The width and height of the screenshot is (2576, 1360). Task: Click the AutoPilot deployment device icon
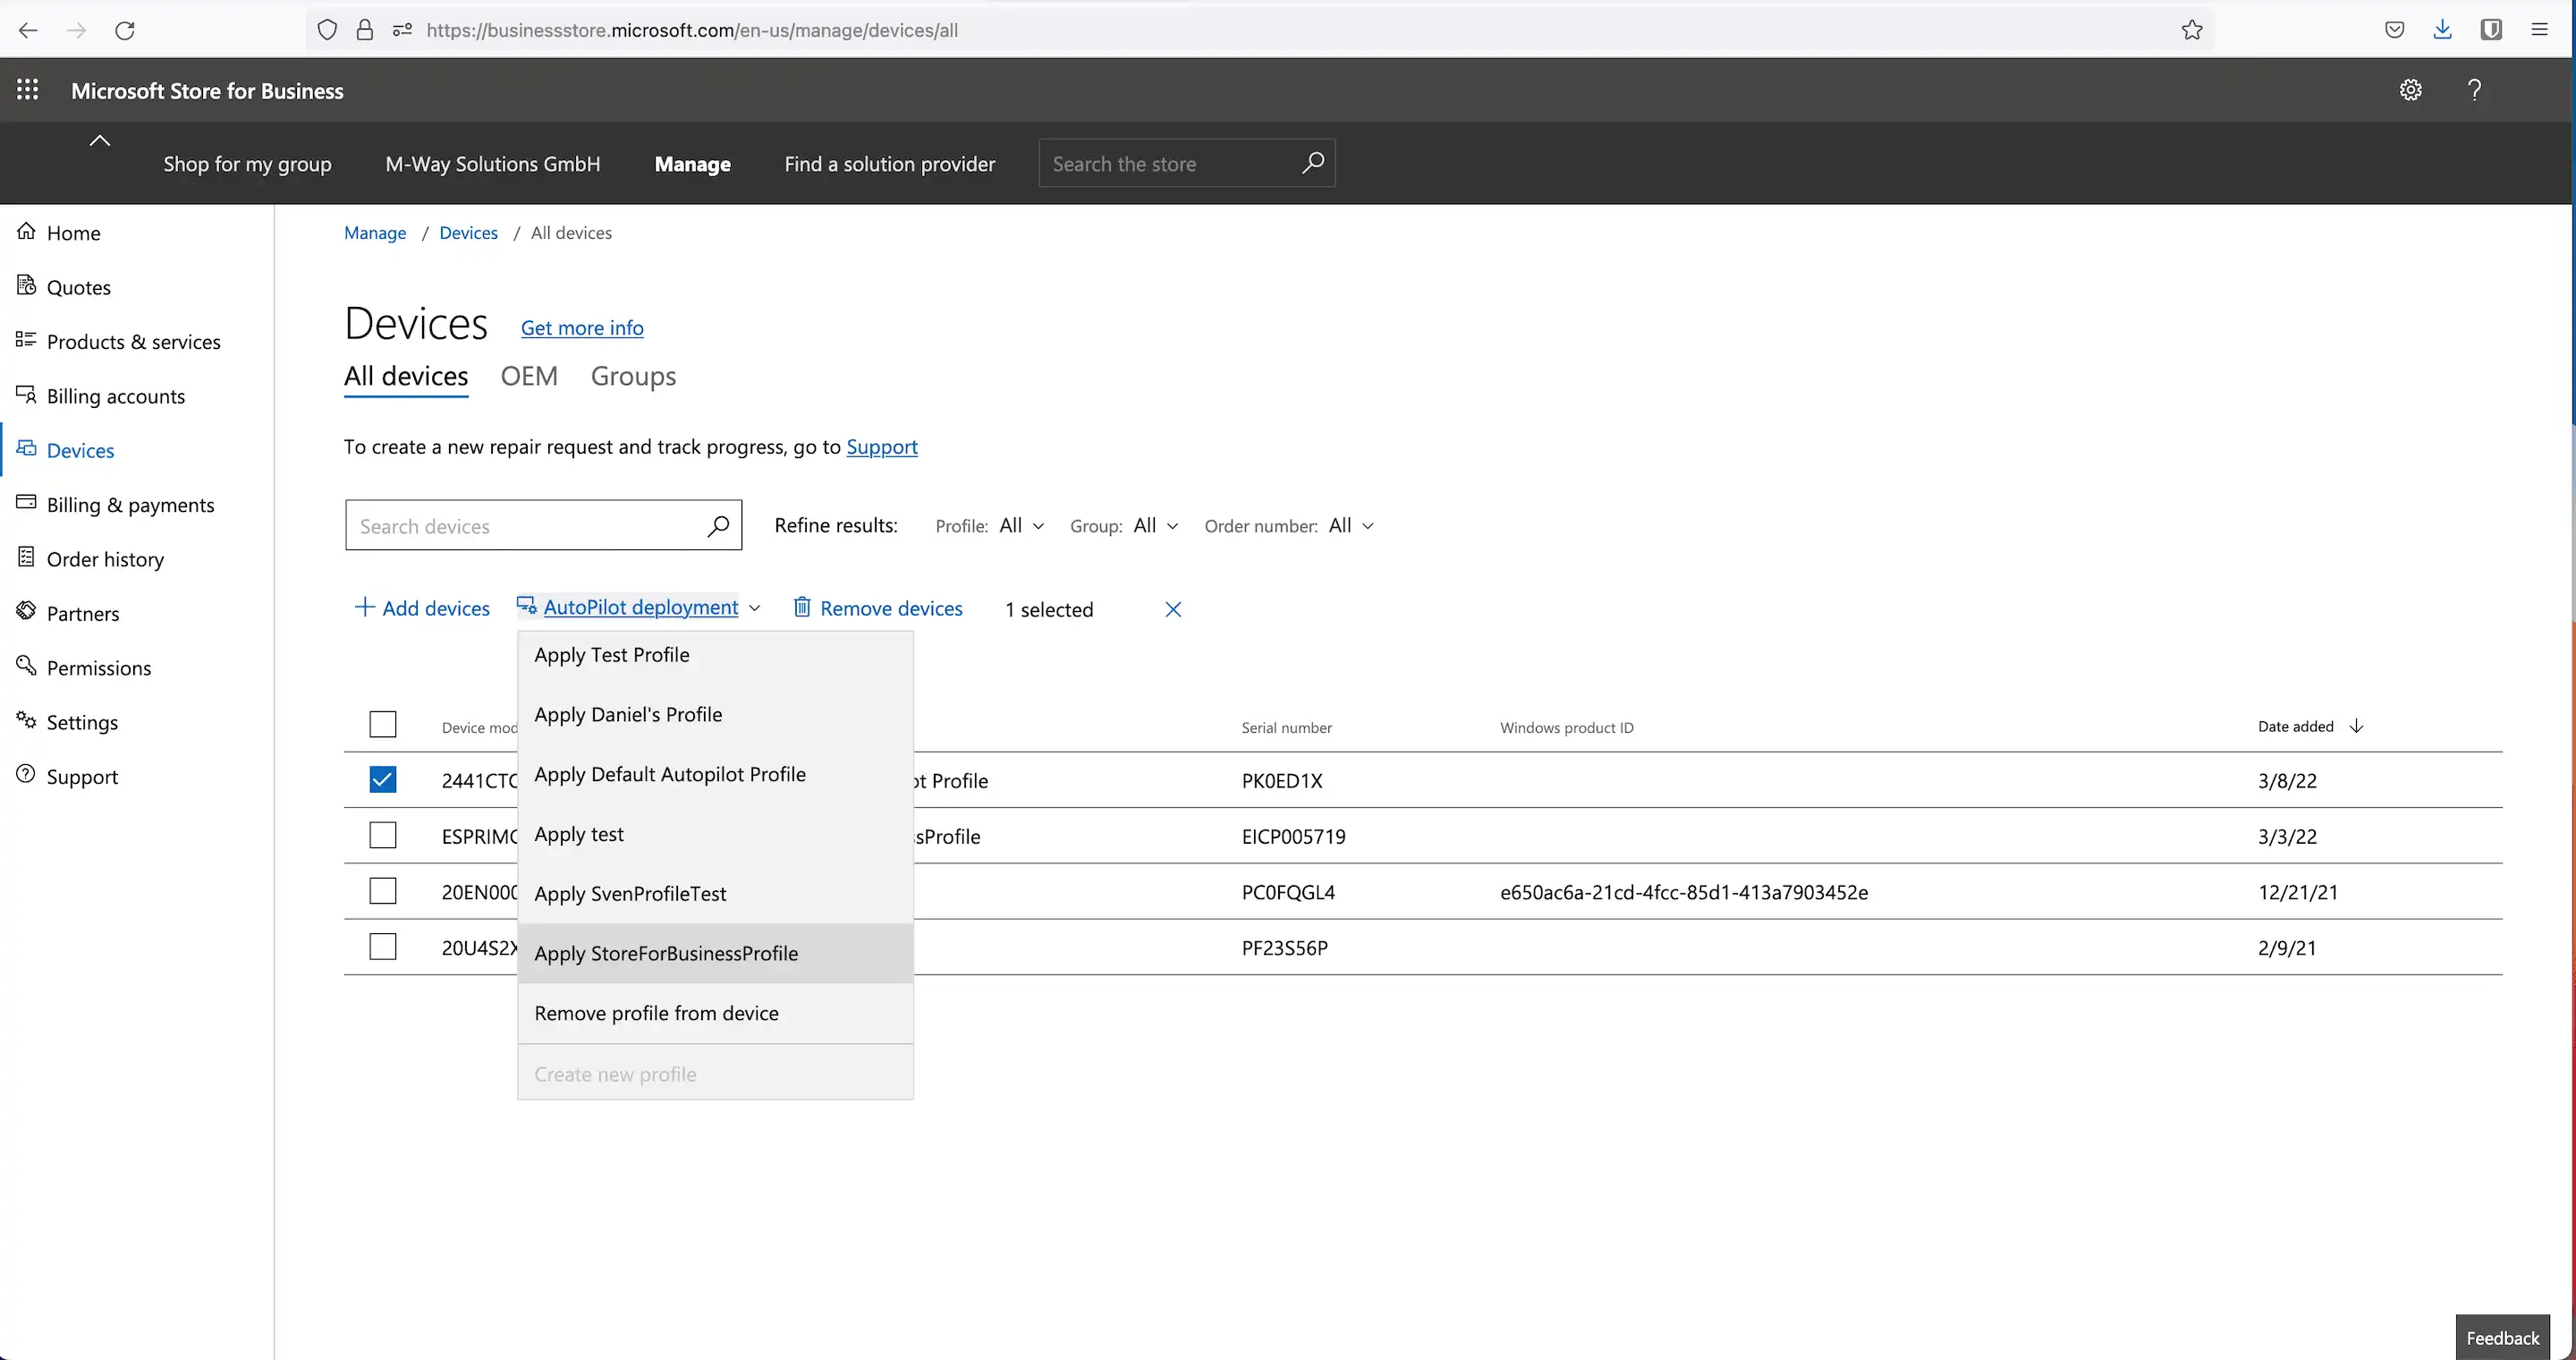(x=527, y=606)
